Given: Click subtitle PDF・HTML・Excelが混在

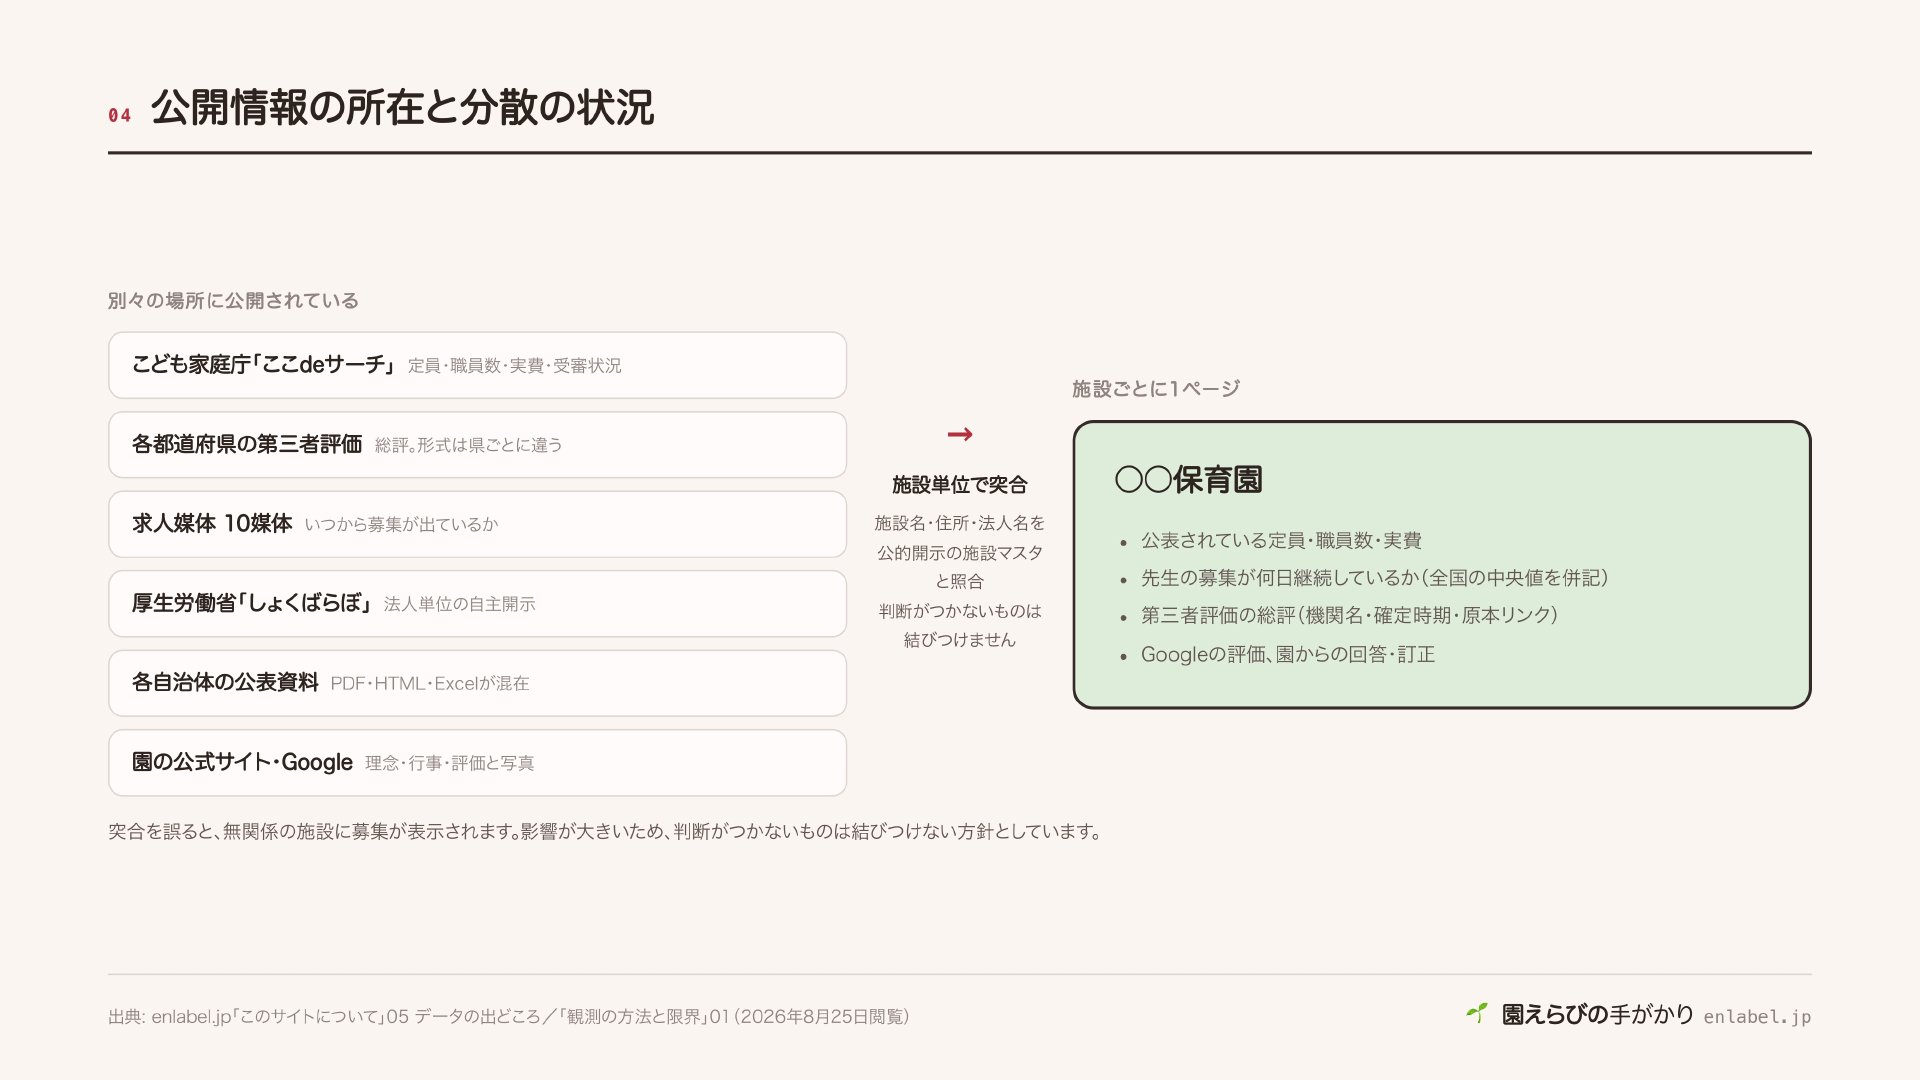Looking at the screenshot, I should (x=429, y=684).
